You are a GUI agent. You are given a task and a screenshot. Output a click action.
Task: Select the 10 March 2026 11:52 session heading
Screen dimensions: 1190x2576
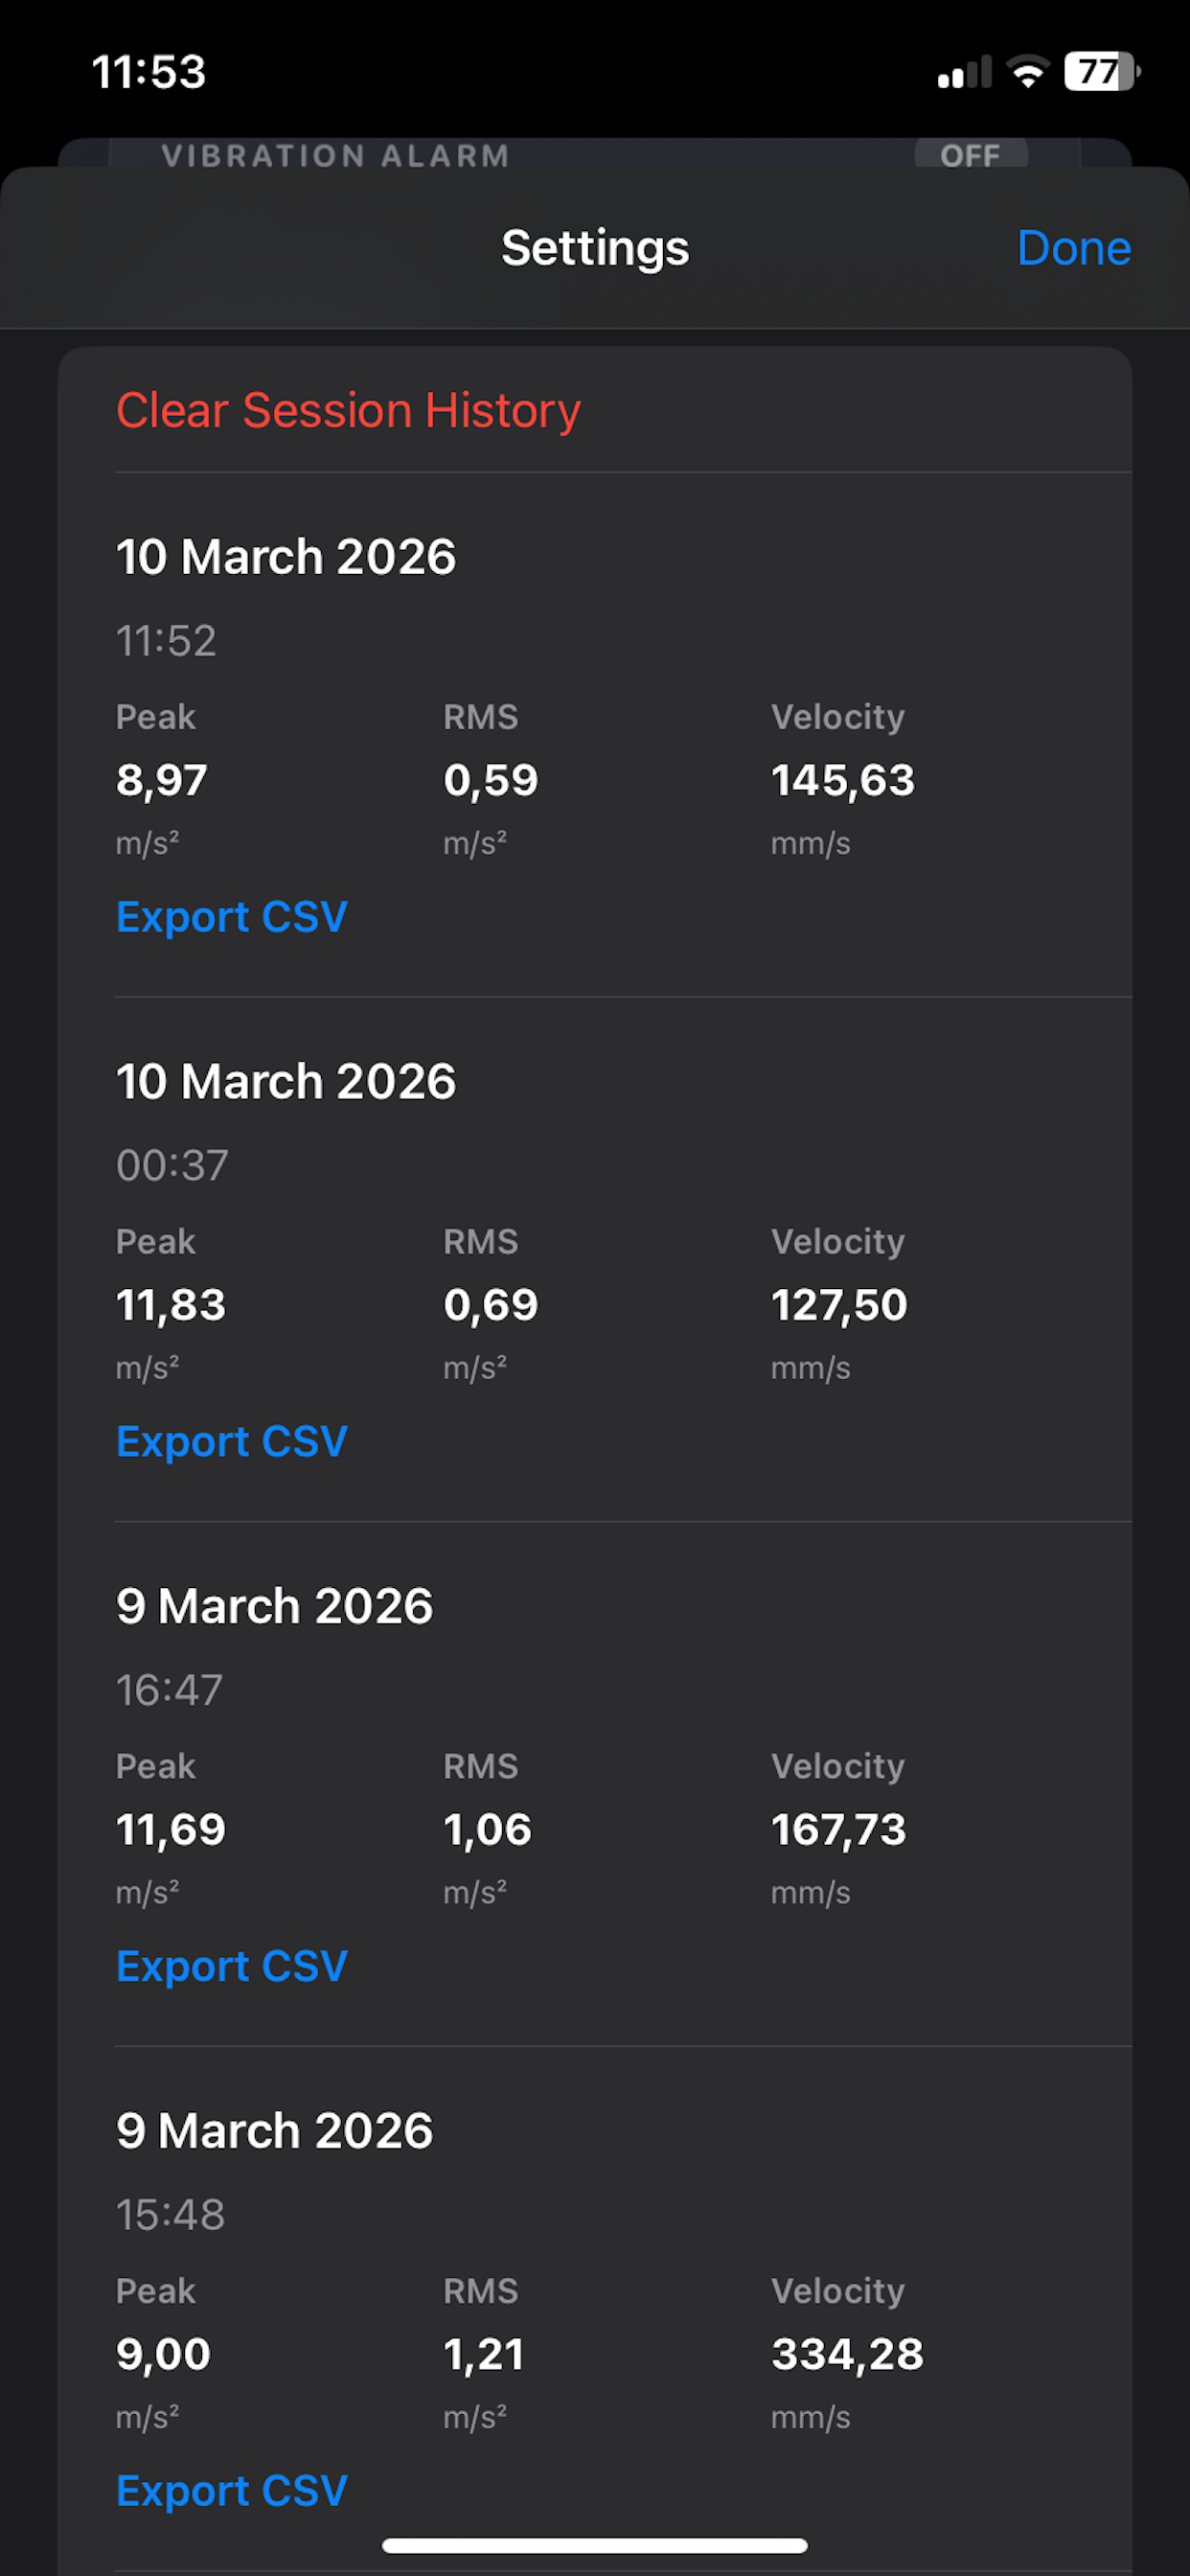coord(286,557)
